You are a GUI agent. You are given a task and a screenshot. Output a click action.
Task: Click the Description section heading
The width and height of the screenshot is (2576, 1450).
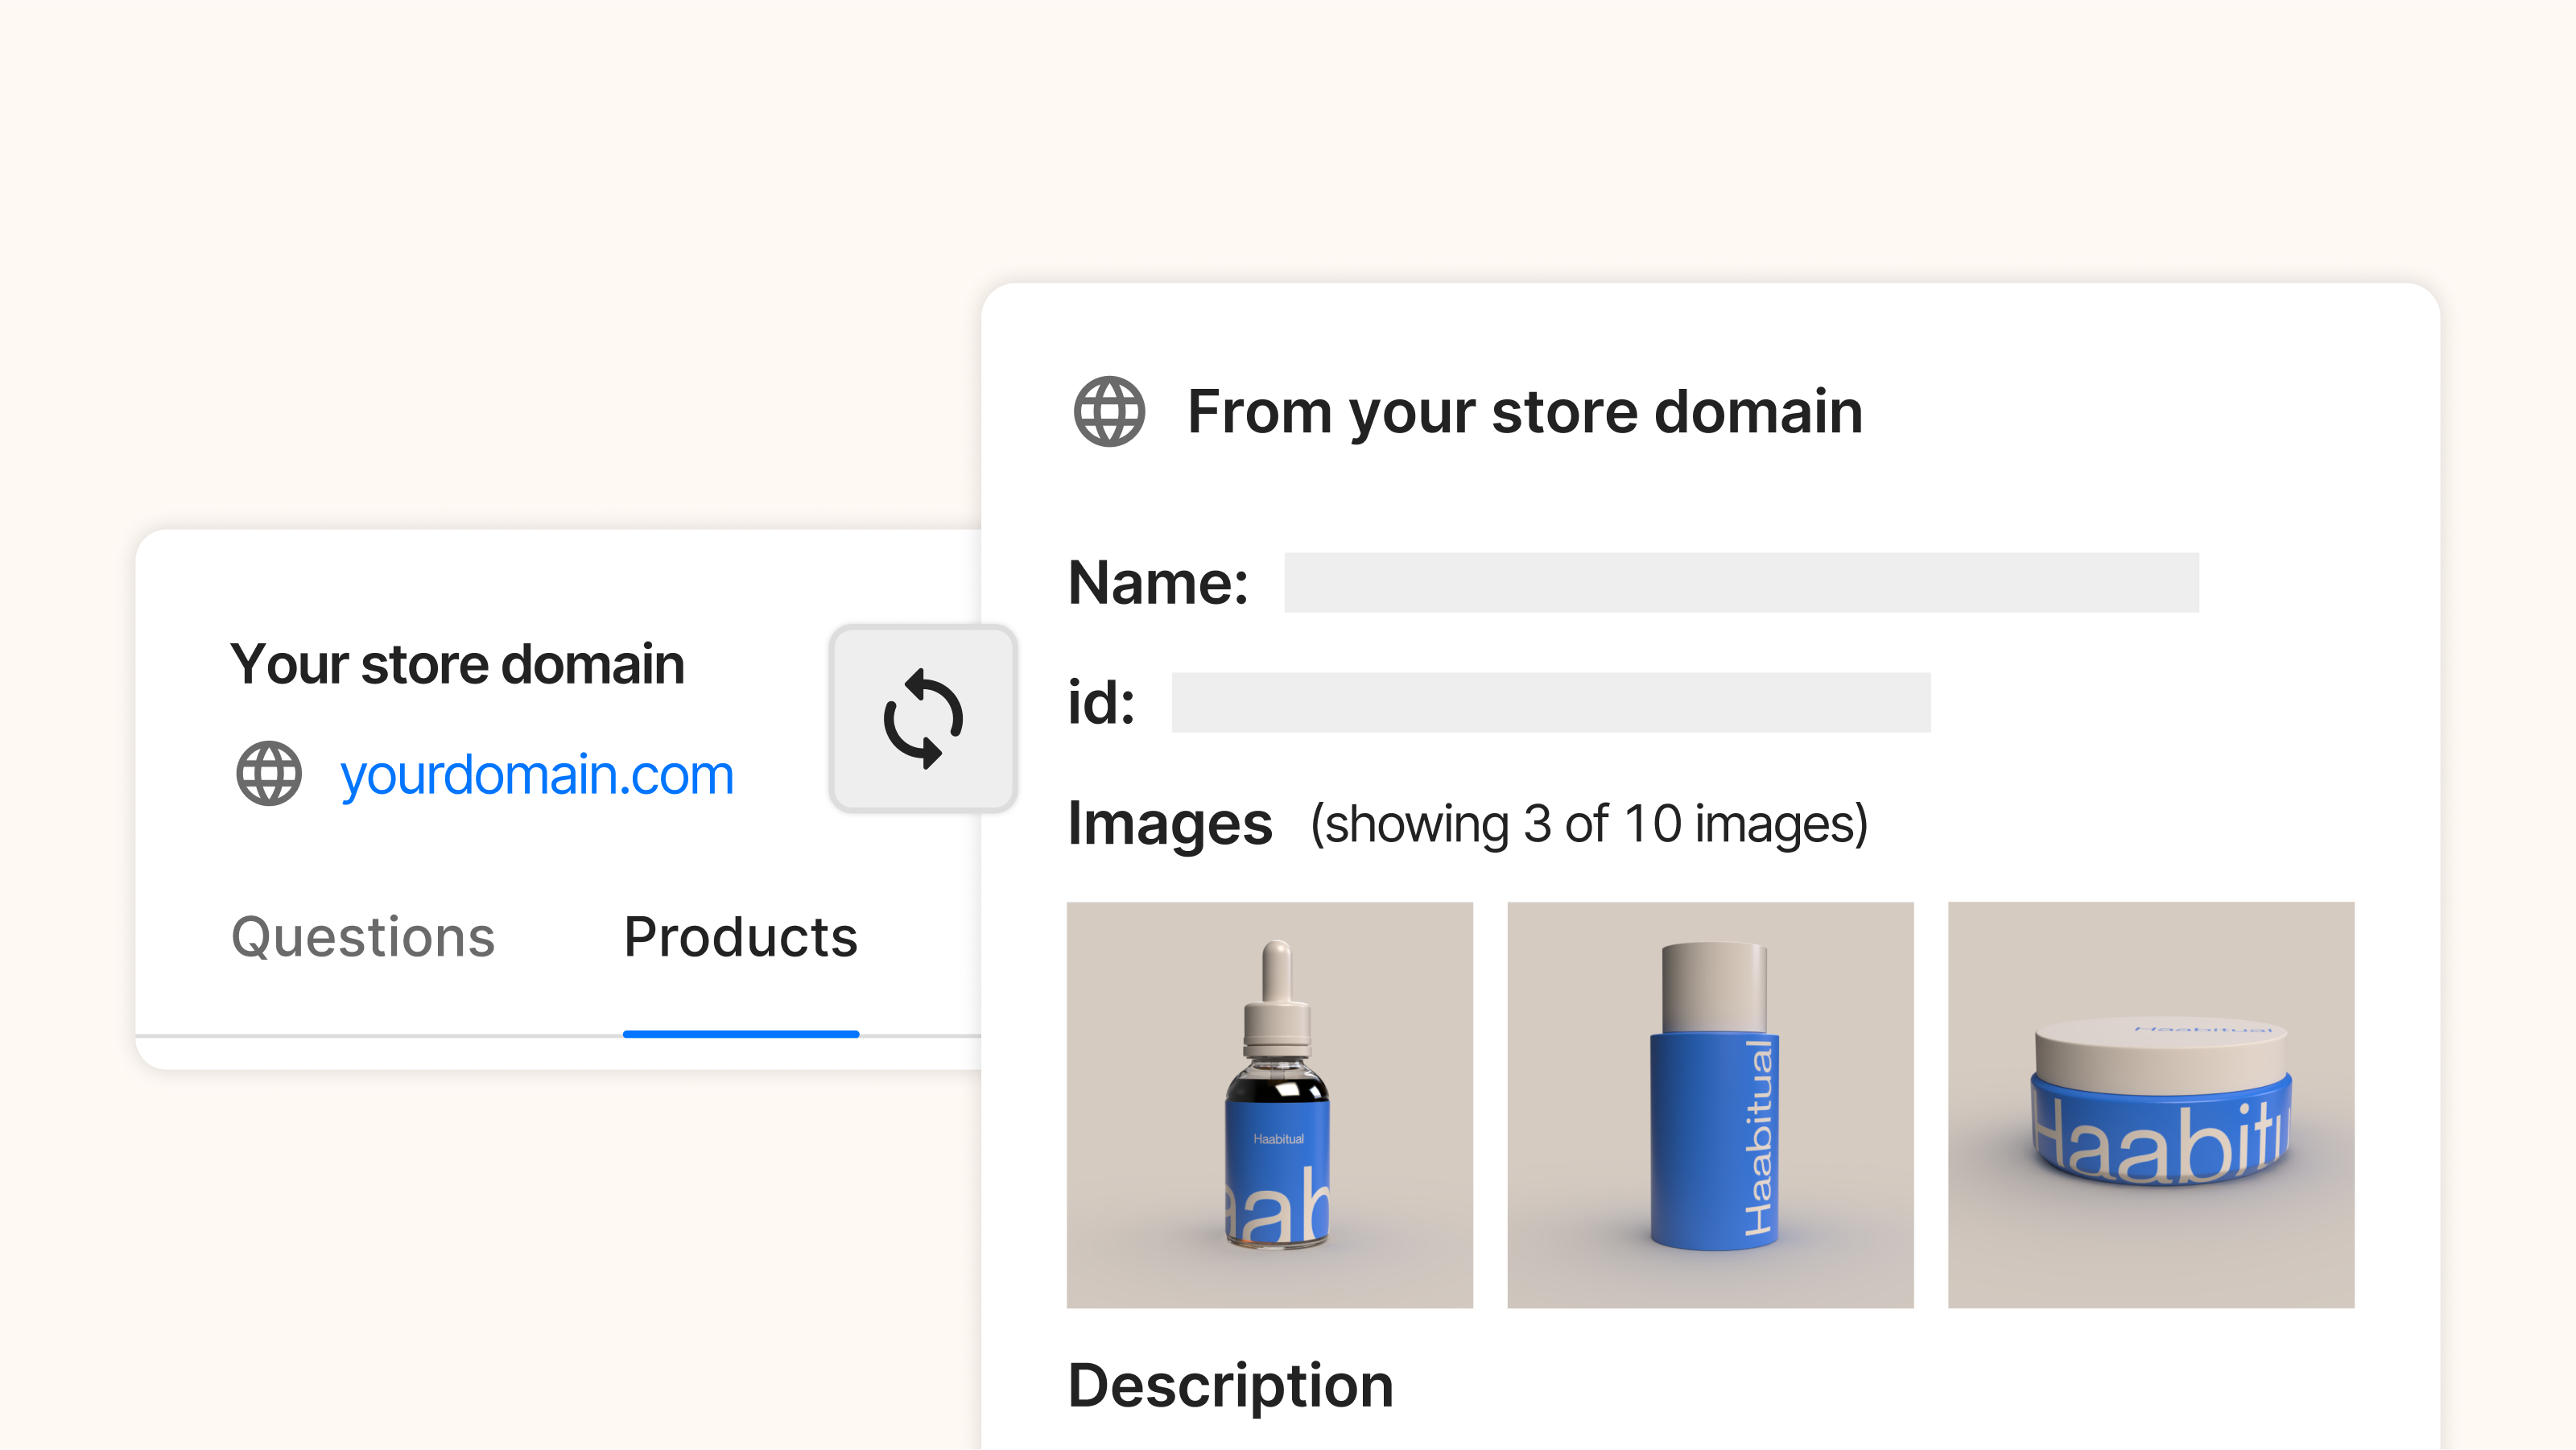pos(1230,1385)
